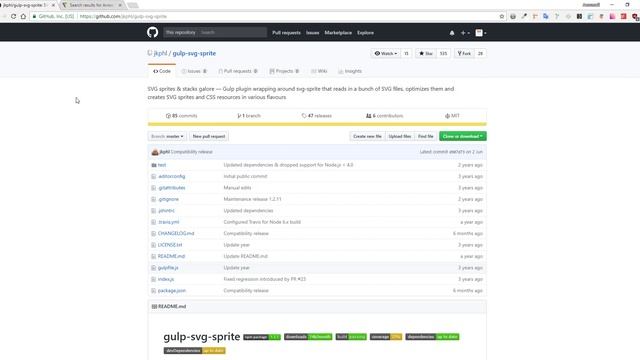This screenshot has height=360, width=640.
Task: Open the jkphl owner link
Action: point(160,53)
